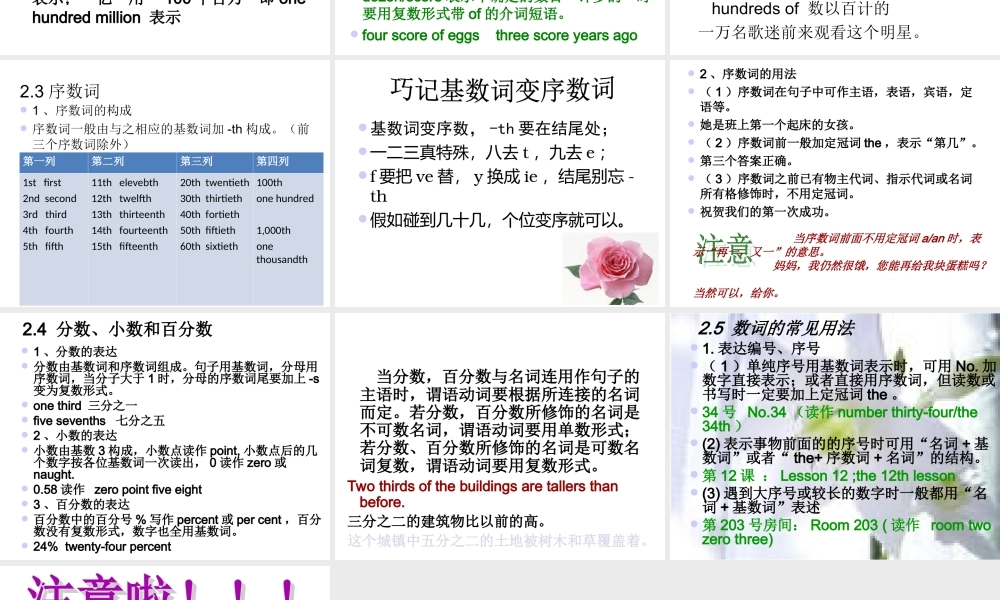Image resolution: width=1000 pixels, height=600 pixels.
Task: Click the '13th thirteenth' table entry
Action: (128, 214)
